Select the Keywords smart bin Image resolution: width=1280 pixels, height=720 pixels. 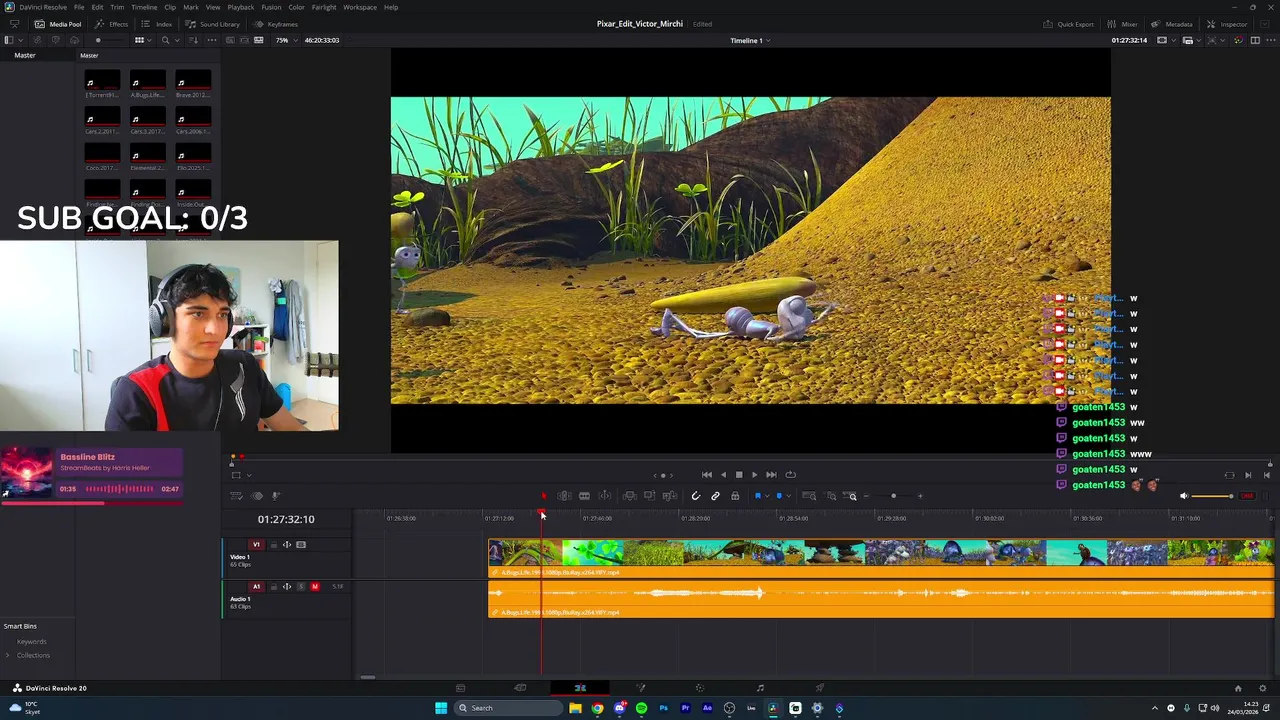point(32,642)
